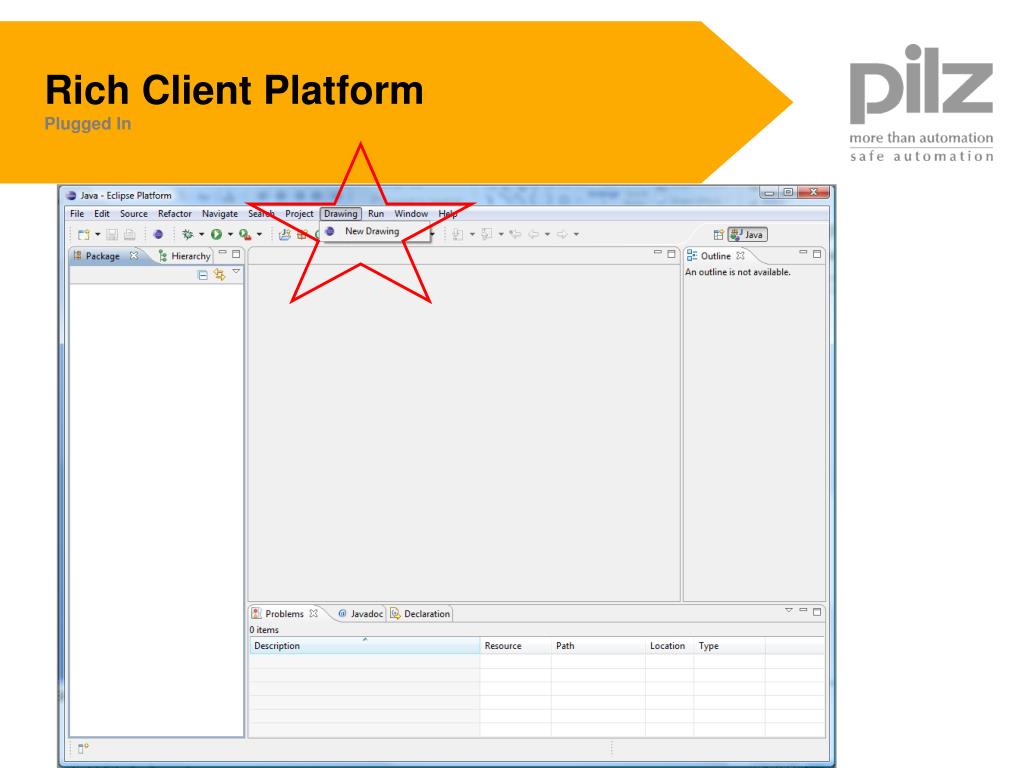The width and height of the screenshot is (1024, 768).
Task: Sort by the Resource column header
Action: click(x=515, y=646)
